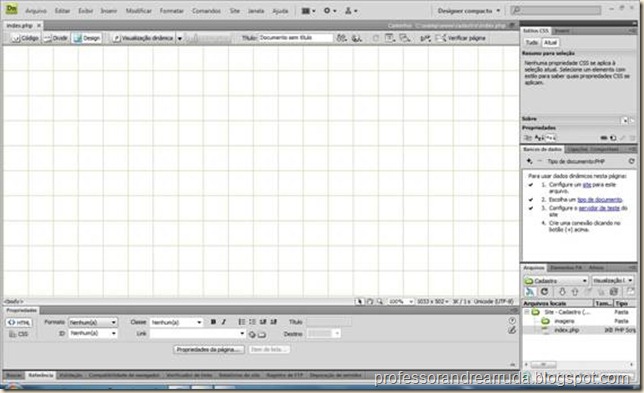This screenshot has height=393, width=644.
Task: Click the Browse for File folder icon
Action: point(262,335)
